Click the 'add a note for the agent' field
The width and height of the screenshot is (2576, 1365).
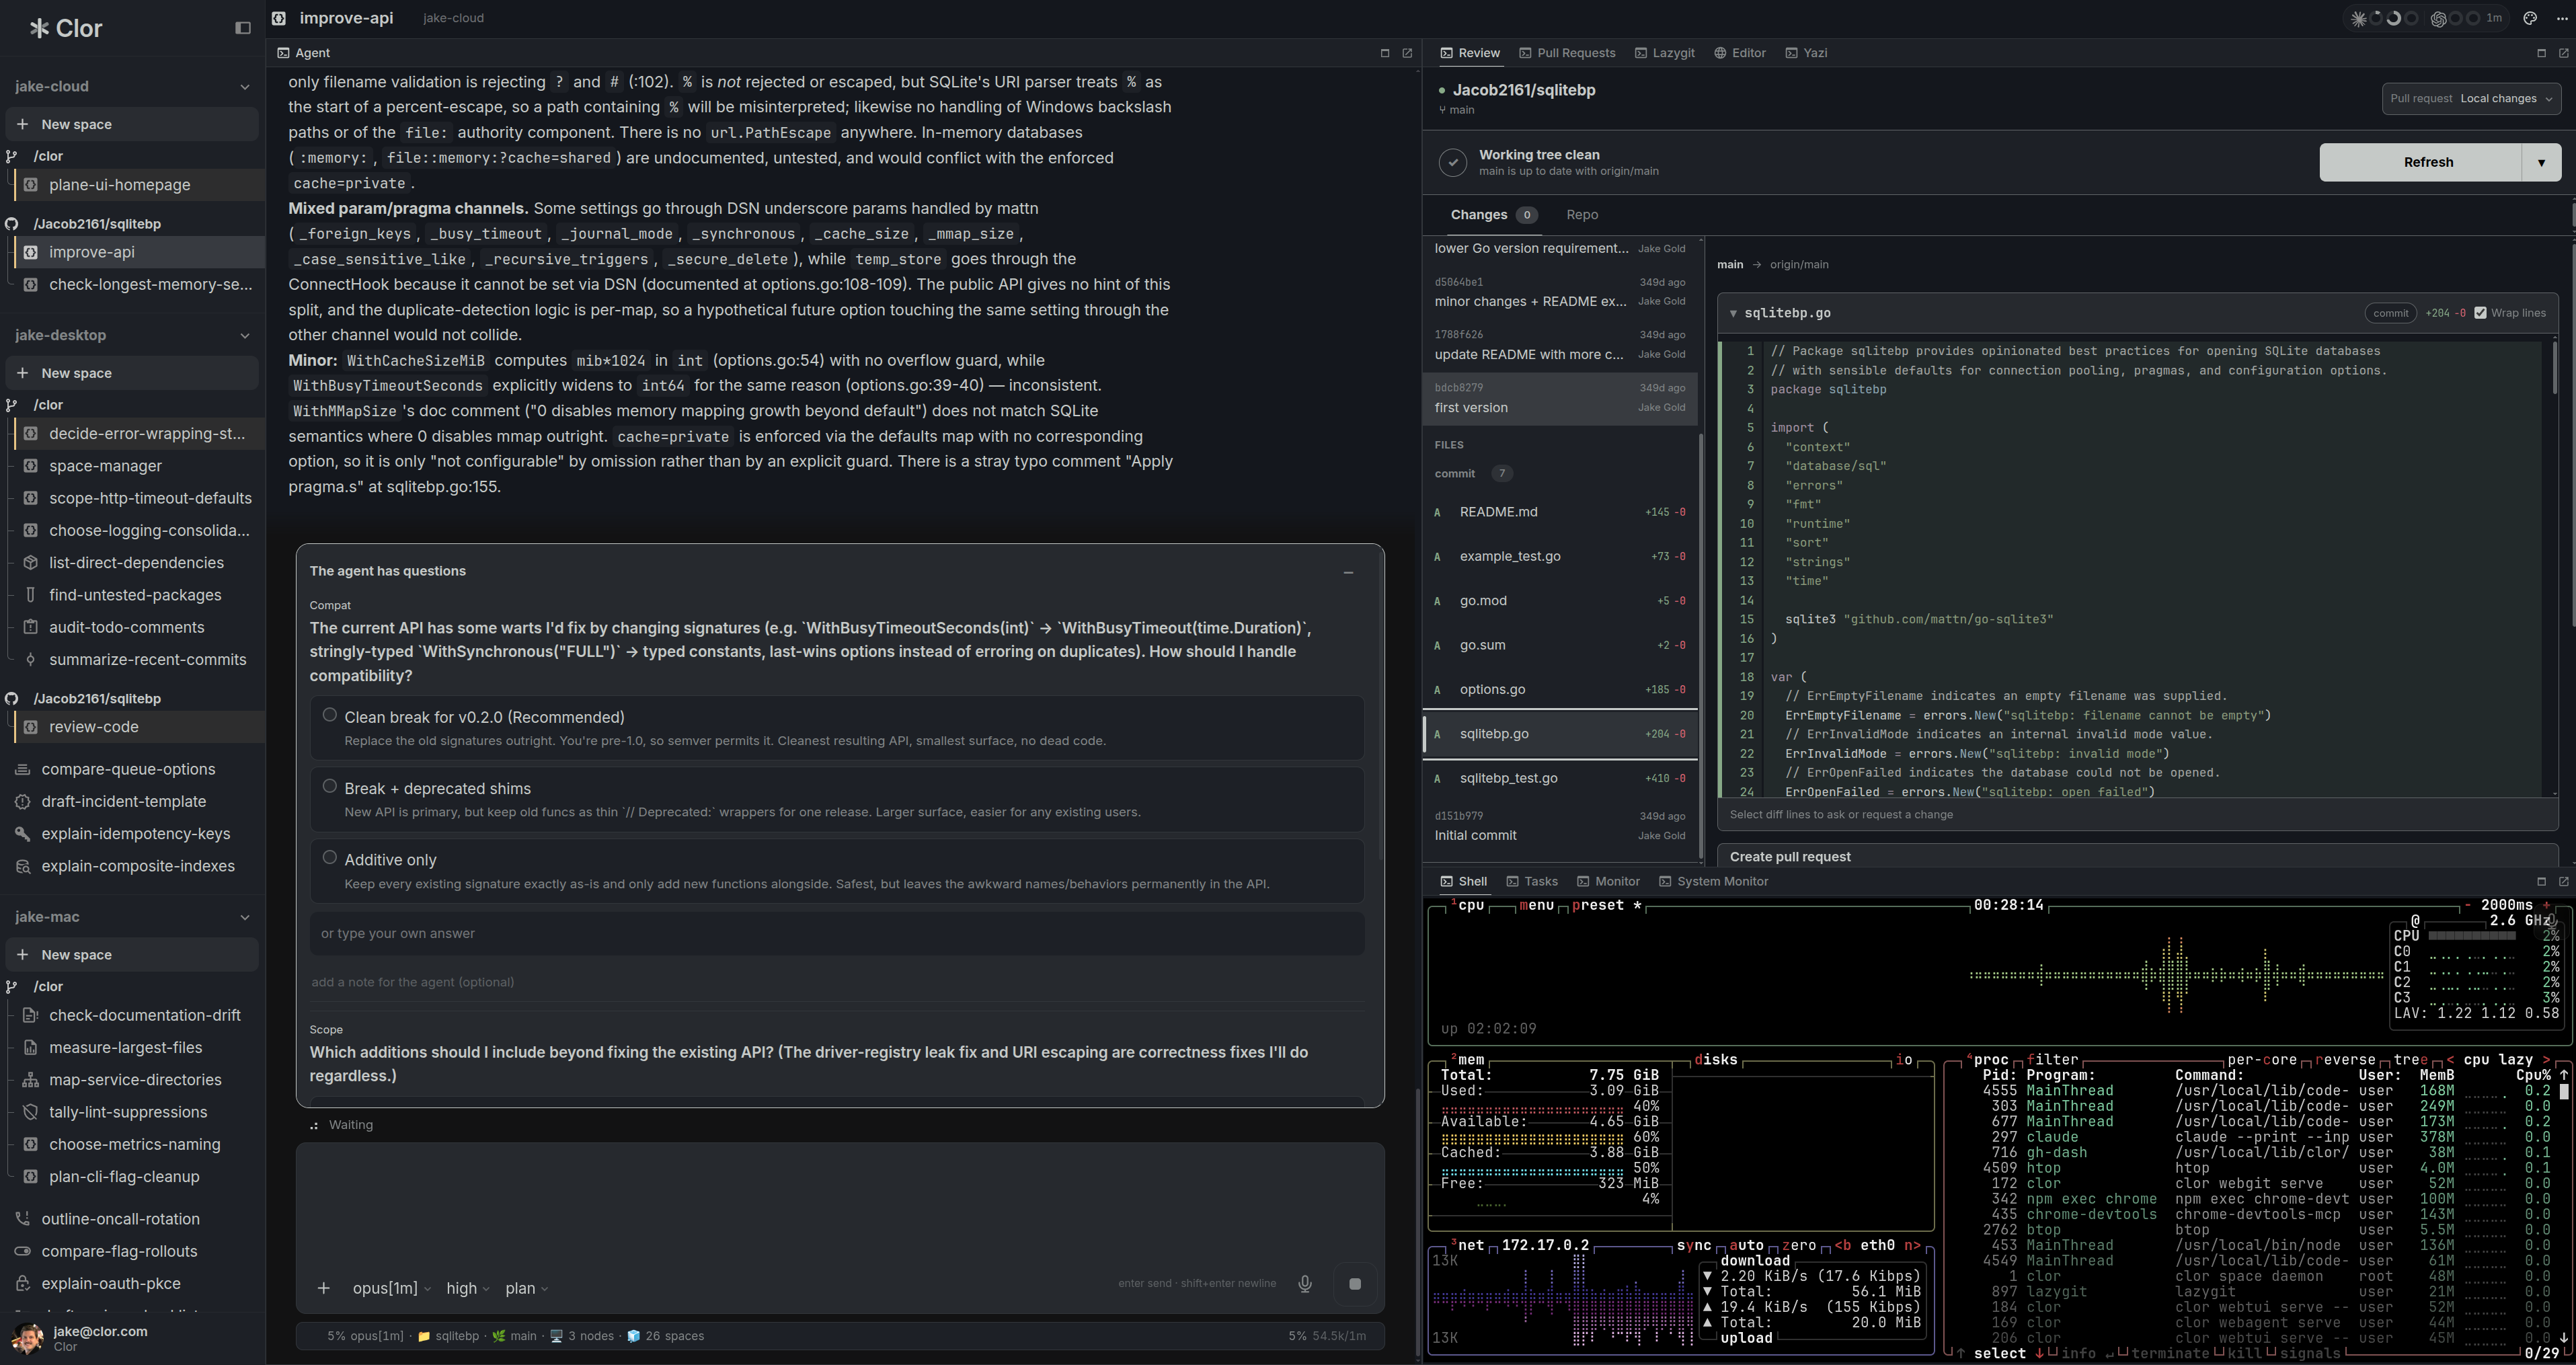coord(837,982)
